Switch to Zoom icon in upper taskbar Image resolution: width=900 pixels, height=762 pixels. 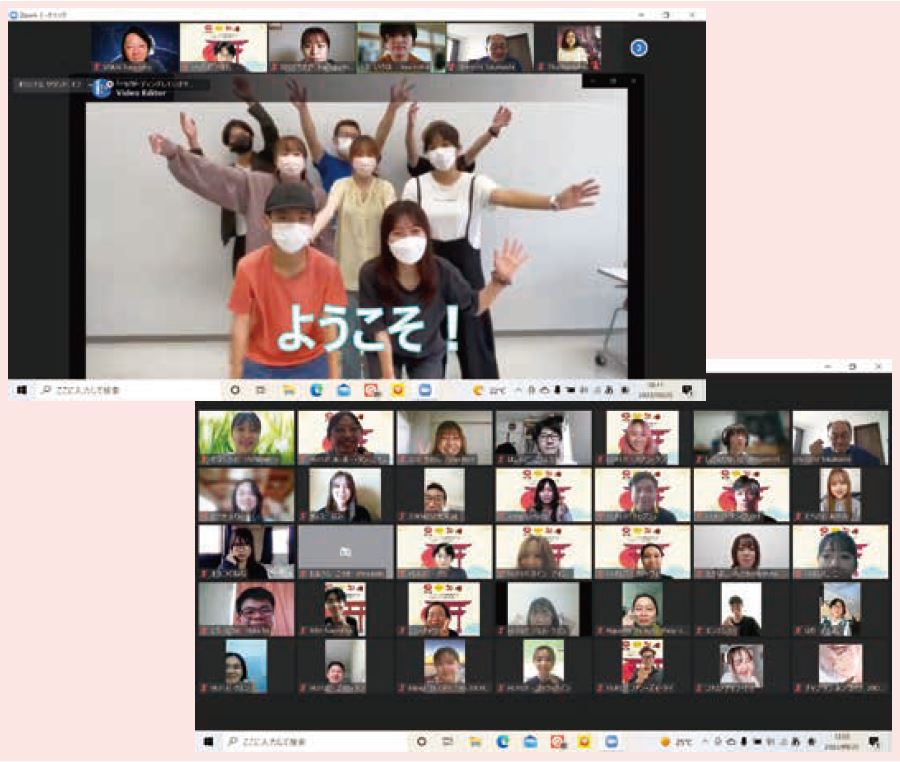coord(425,390)
